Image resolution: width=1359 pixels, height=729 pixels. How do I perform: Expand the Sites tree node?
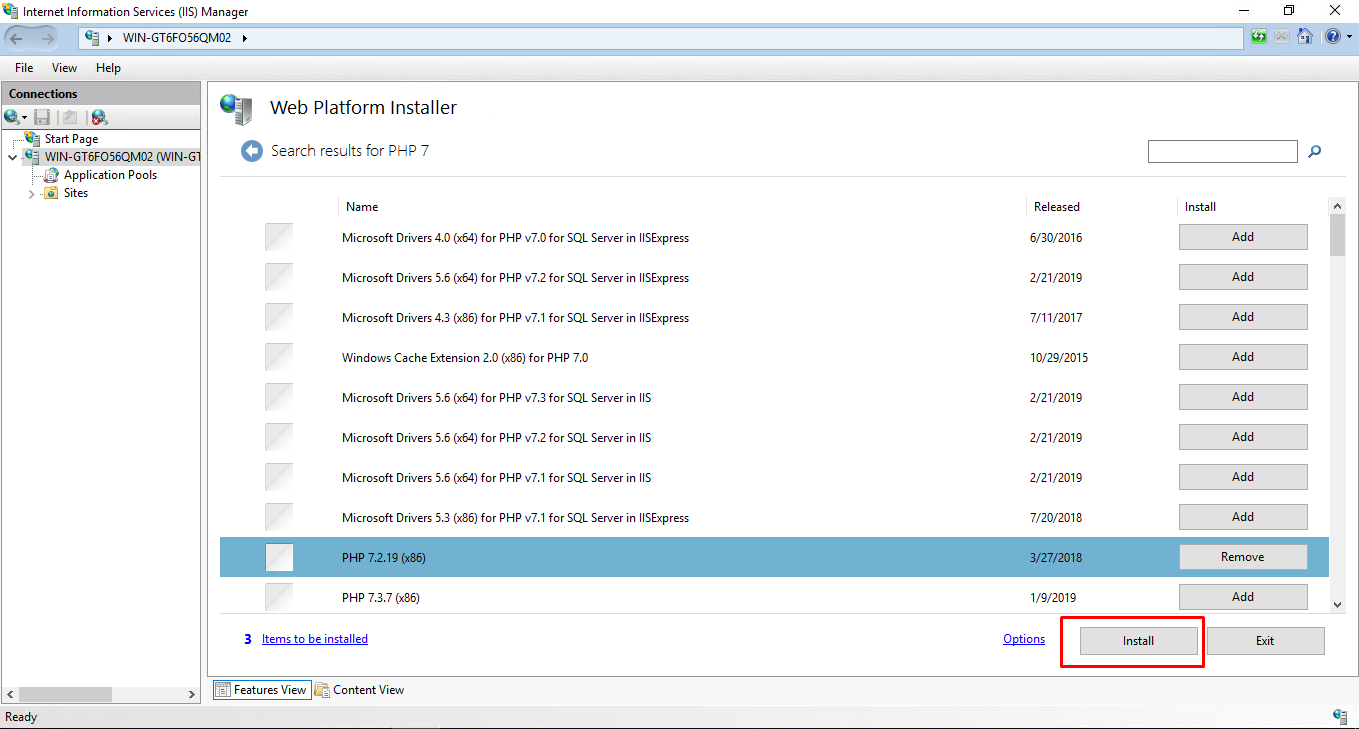(x=32, y=194)
